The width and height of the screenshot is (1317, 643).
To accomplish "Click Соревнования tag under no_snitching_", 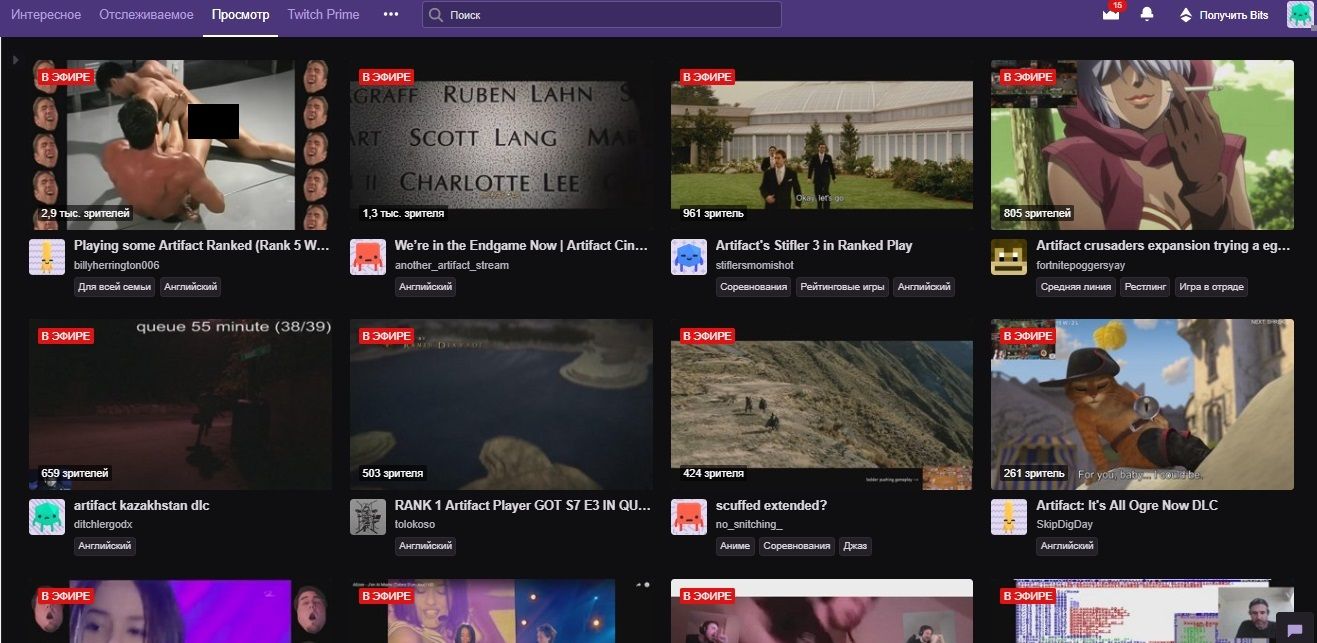I will (x=797, y=547).
